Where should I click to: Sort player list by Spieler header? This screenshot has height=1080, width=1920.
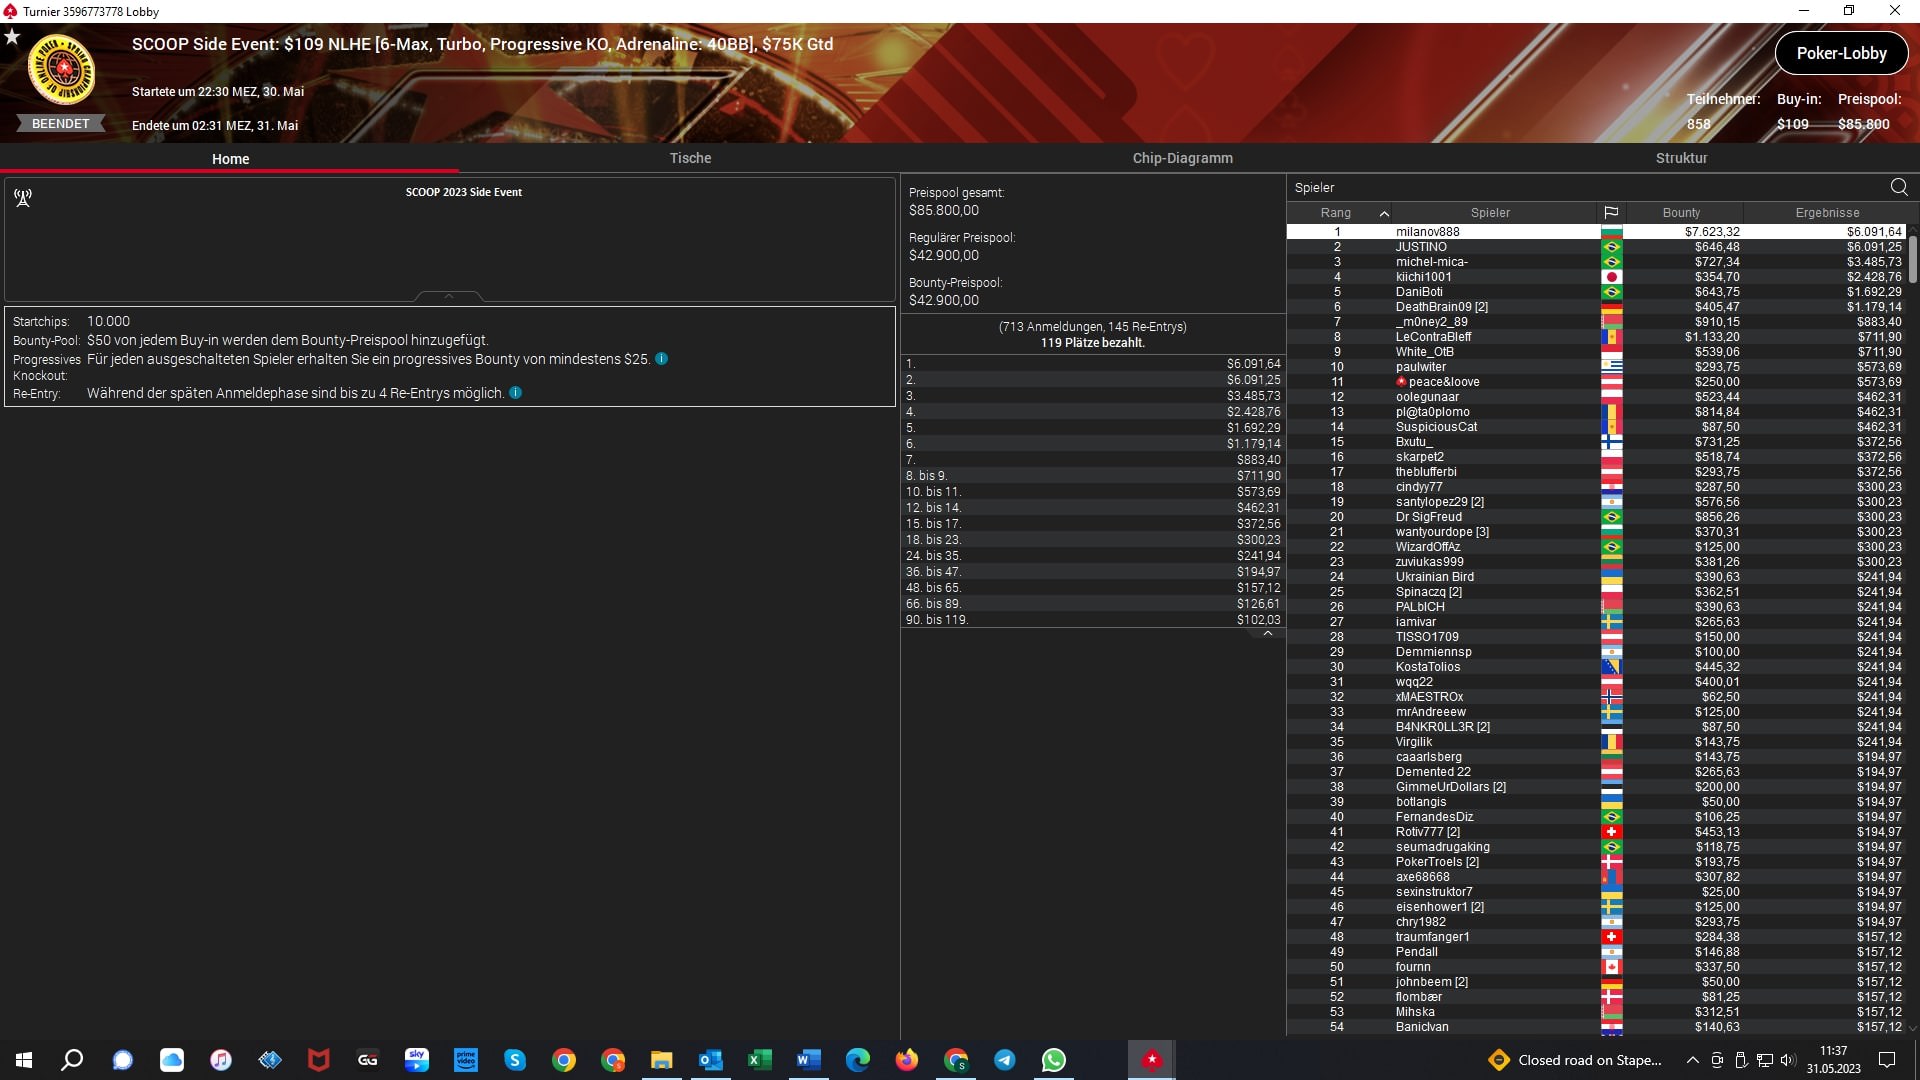point(1490,213)
